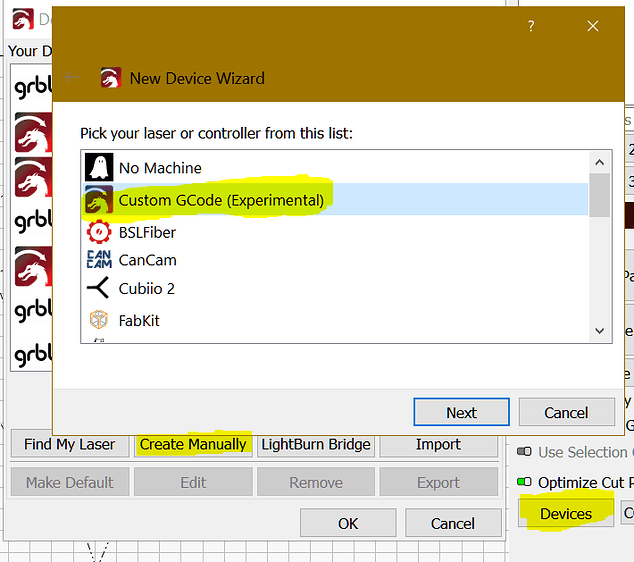
Task: Click the Export device button
Action: pos(438,482)
